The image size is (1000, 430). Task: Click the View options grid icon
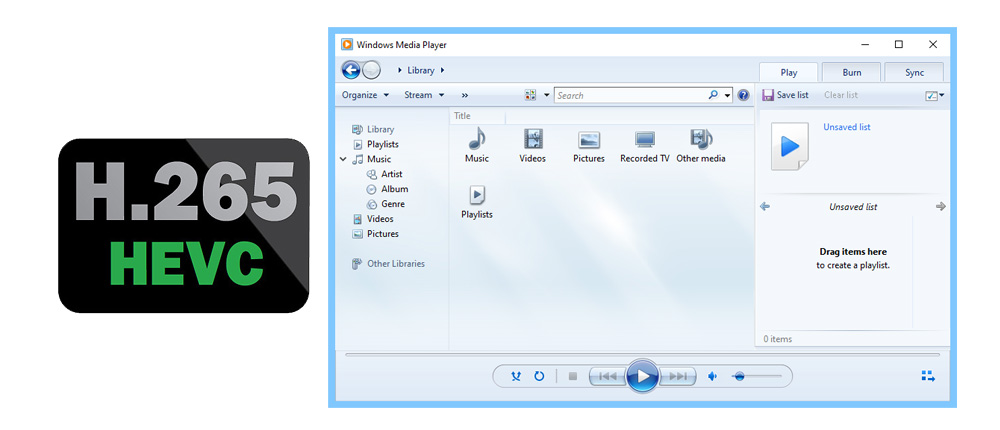[x=530, y=95]
